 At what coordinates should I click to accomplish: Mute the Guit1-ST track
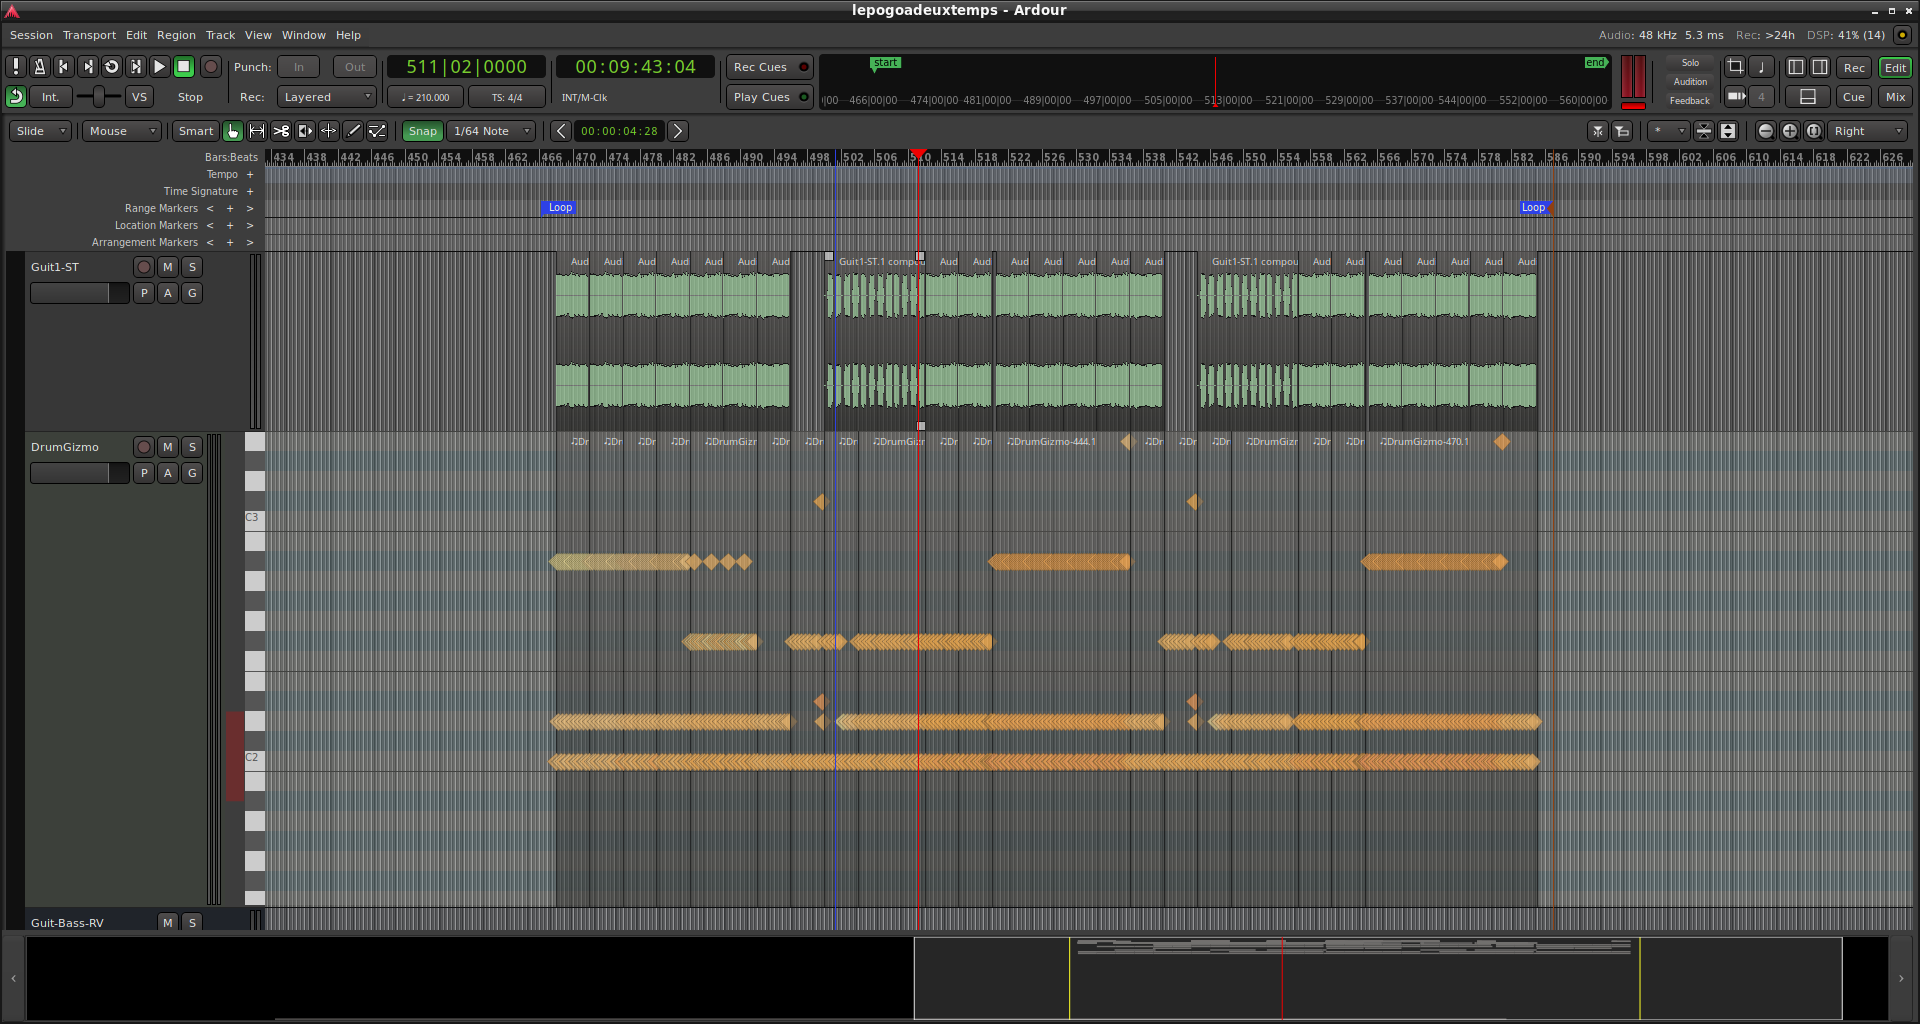coord(168,267)
